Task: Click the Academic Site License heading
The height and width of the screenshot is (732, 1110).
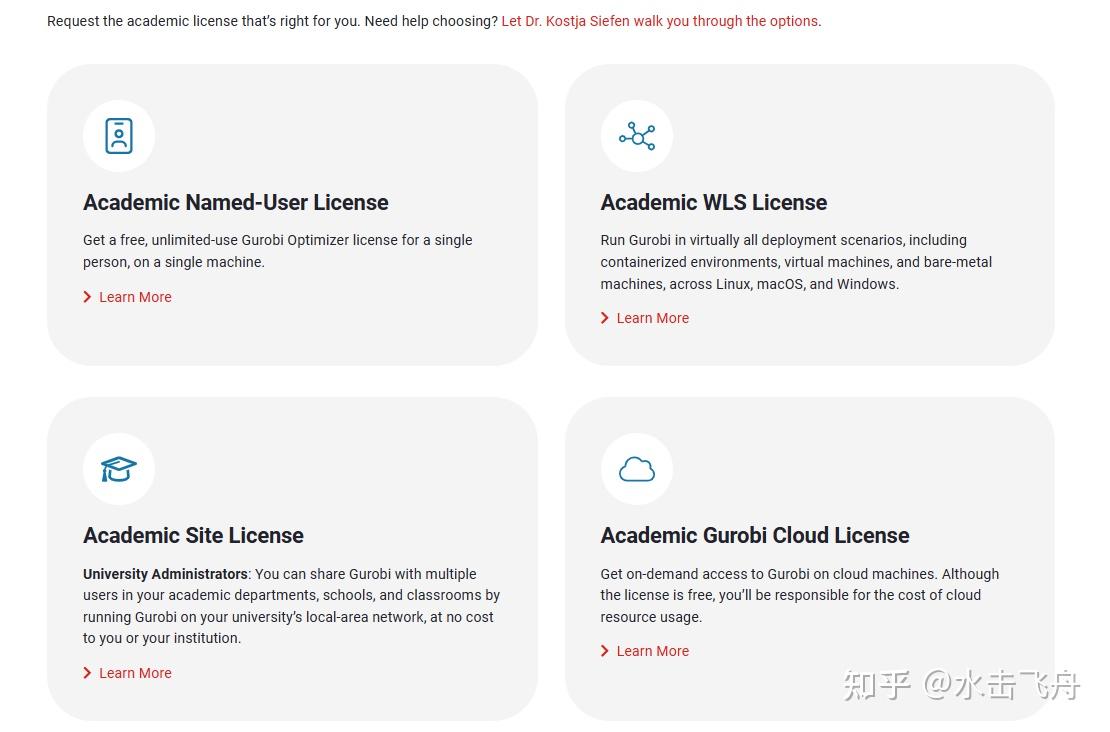Action: (193, 535)
